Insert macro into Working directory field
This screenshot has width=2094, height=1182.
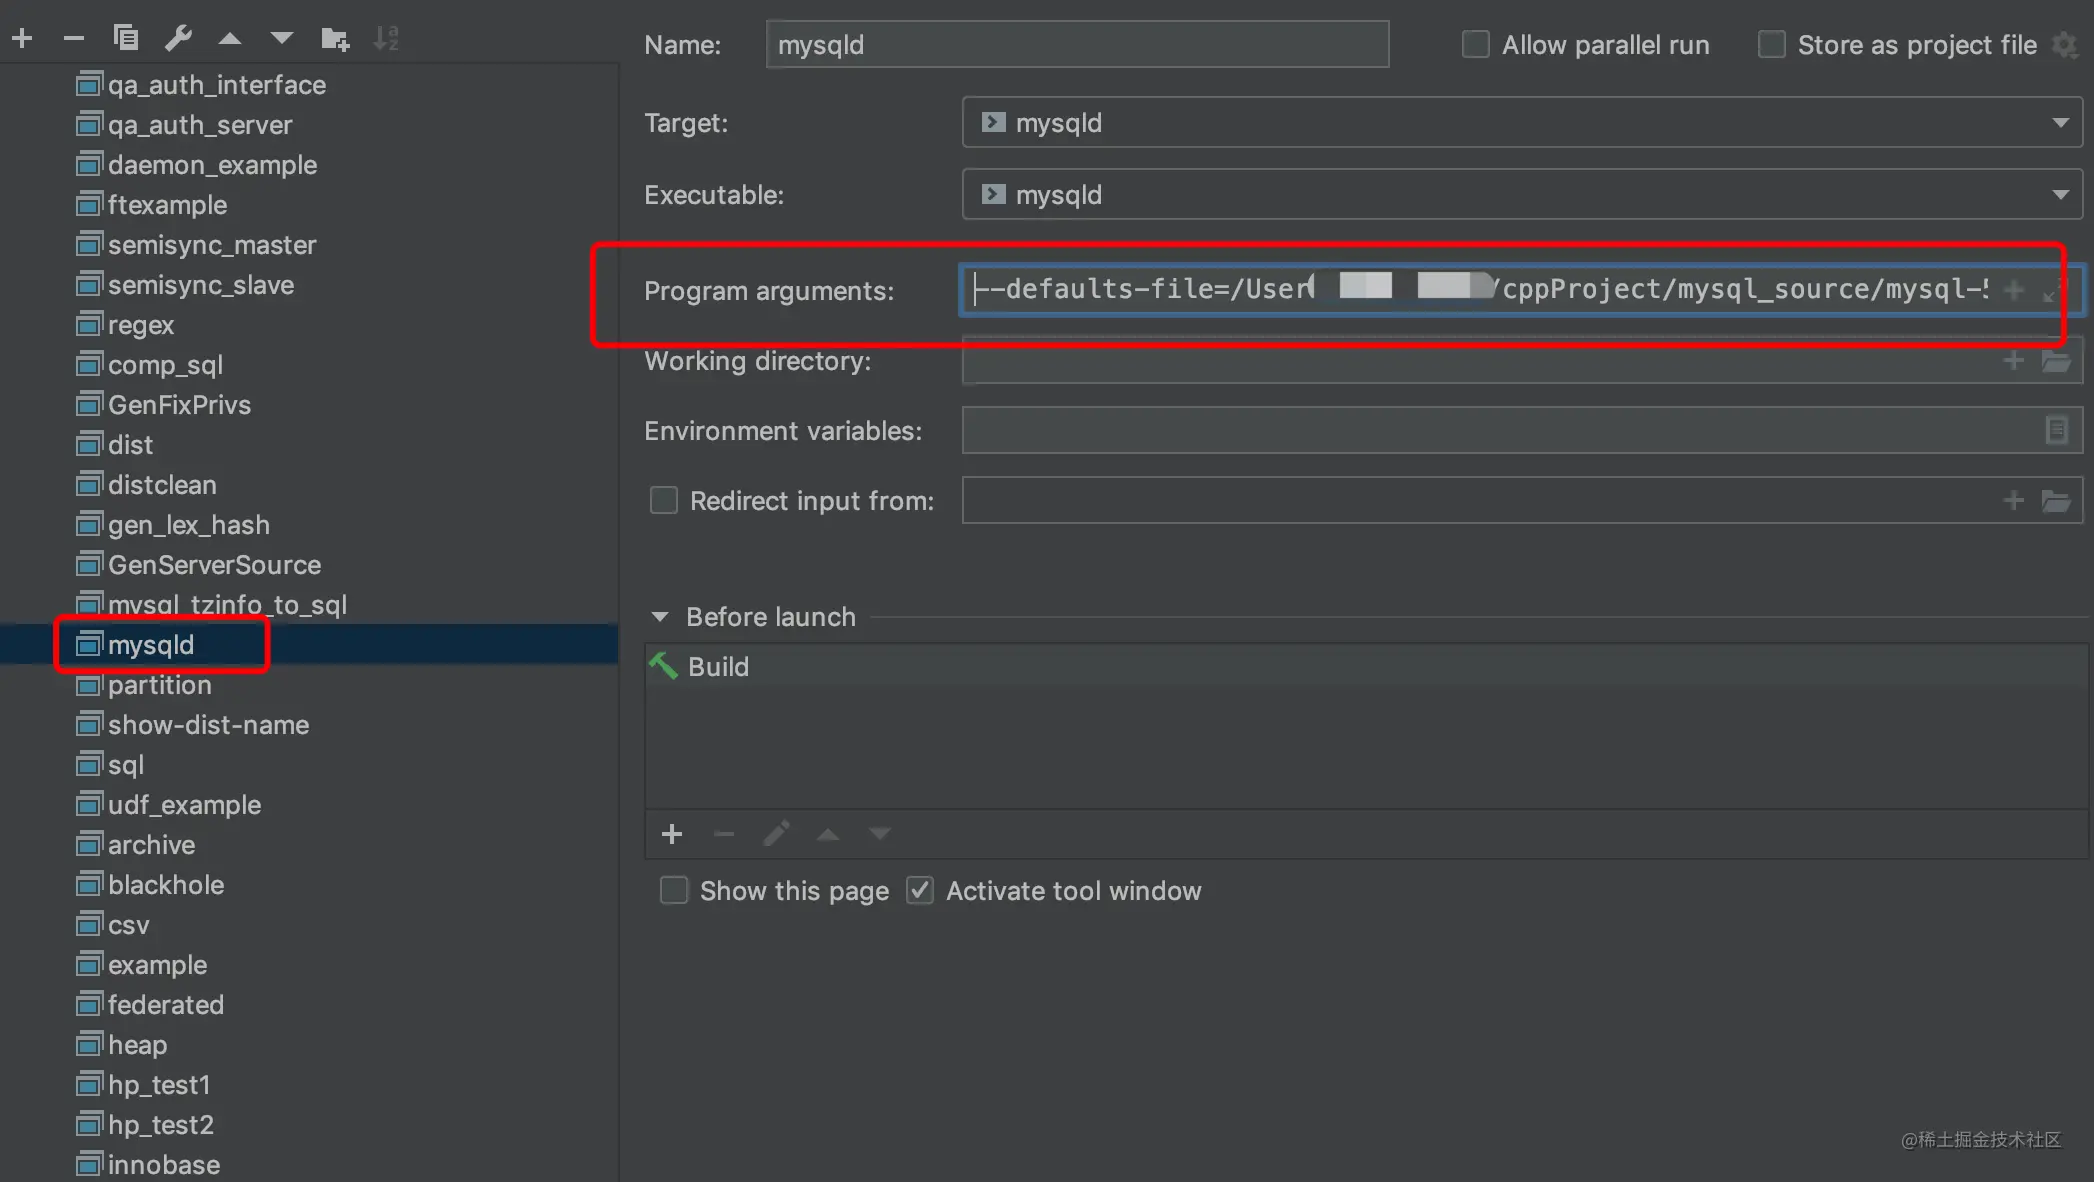click(x=2014, y=361)
